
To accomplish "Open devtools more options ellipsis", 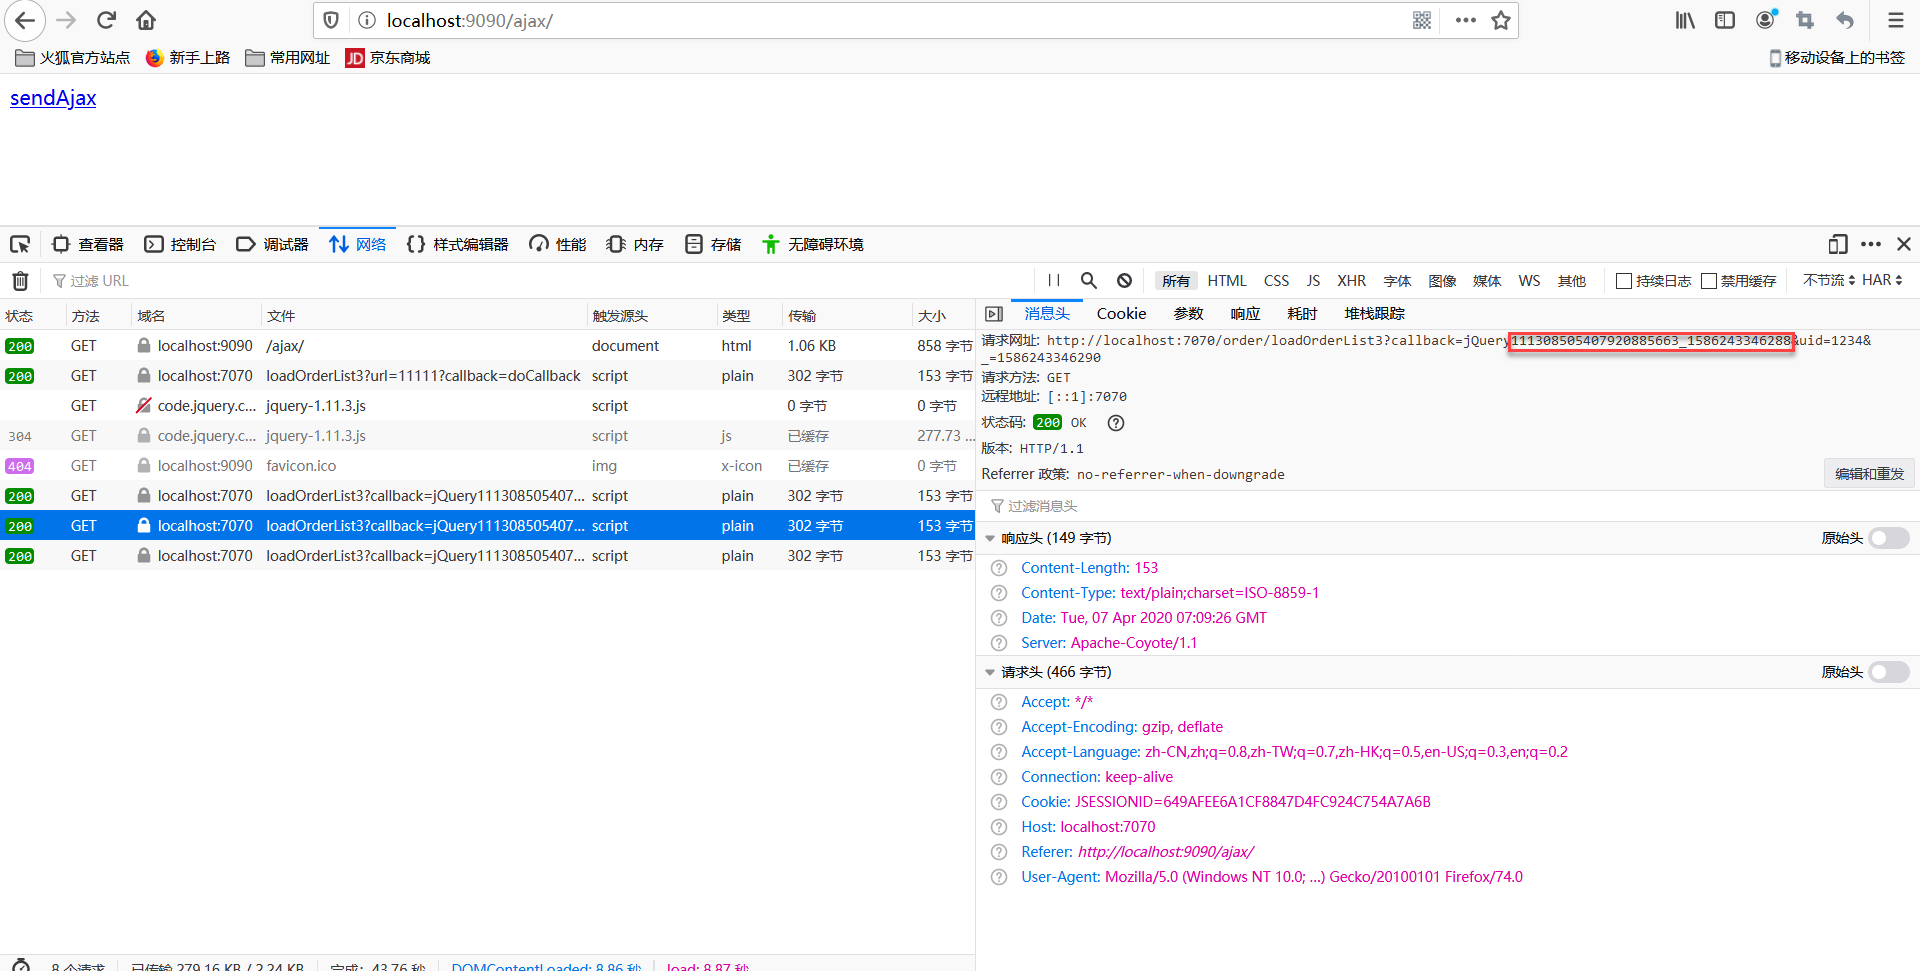I will pos(1871,244).
